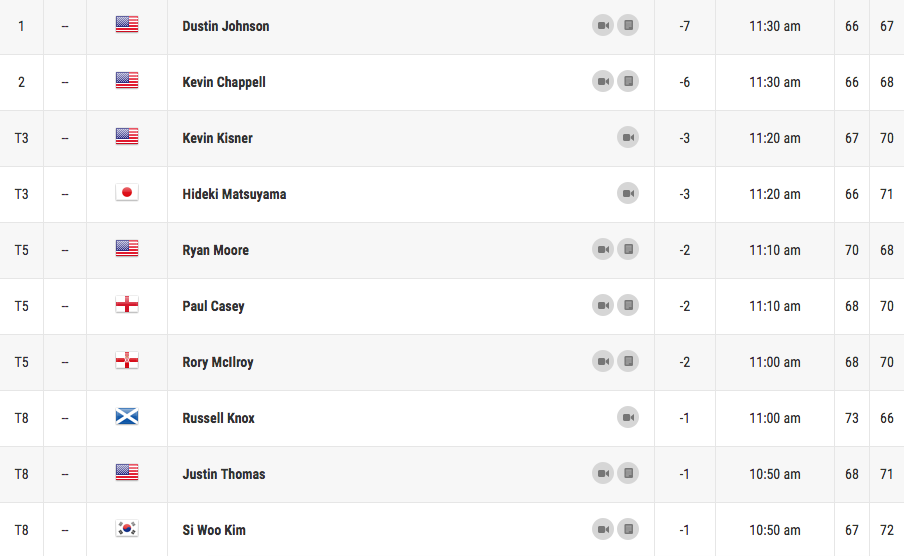Click Russell Knox's video camera icon

click(628, 417)
